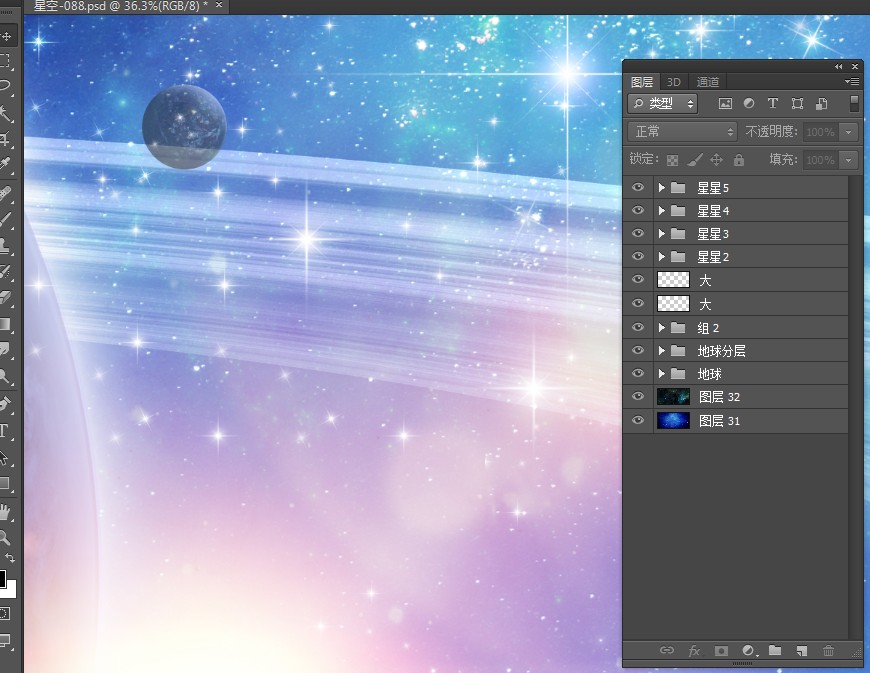
Task: Select the Eyedropper tool
Action: coord(6,164)
